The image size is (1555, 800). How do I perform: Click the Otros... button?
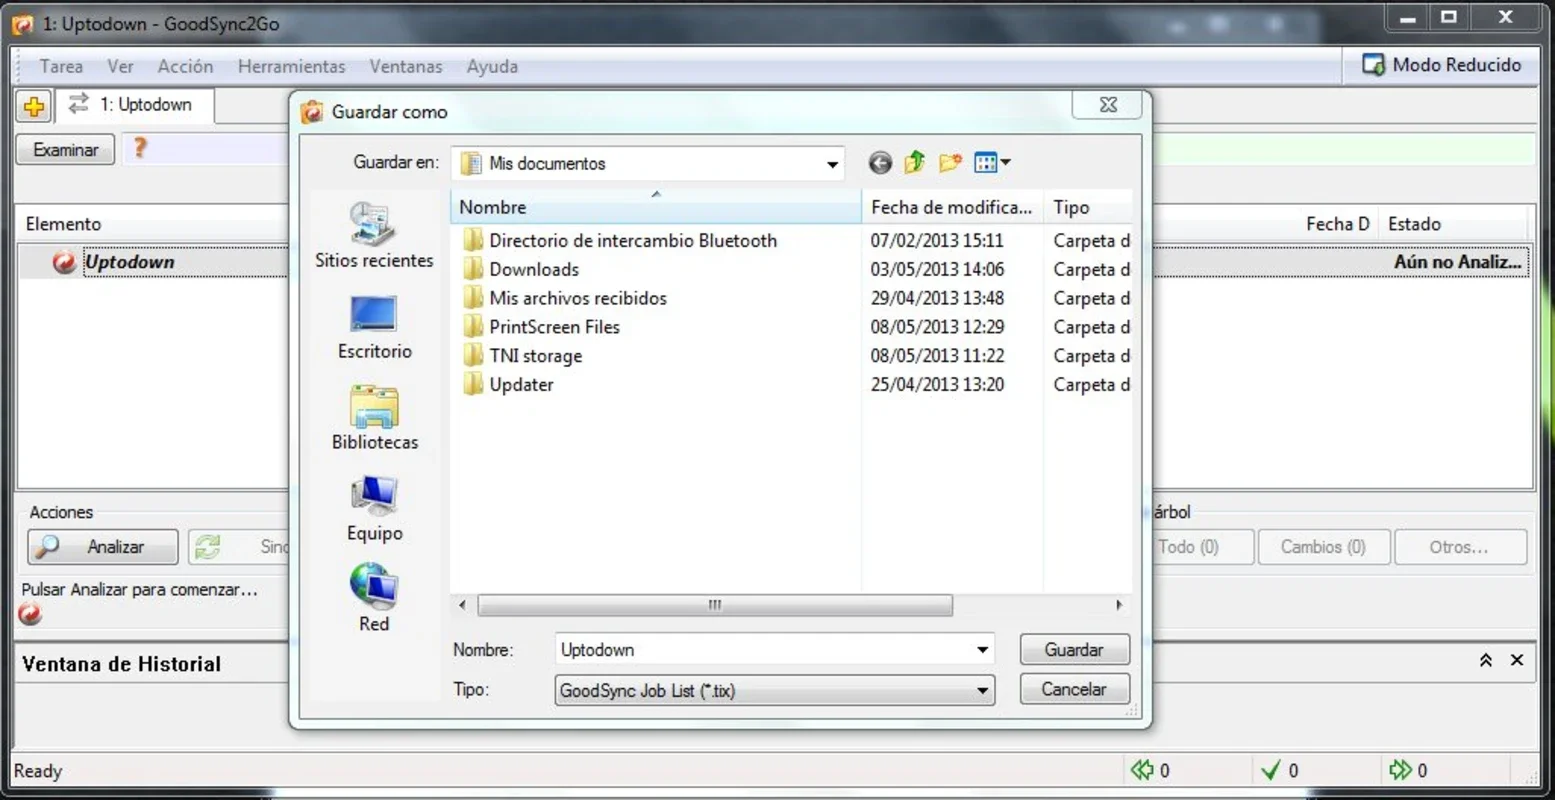[x=1459, y=547]
